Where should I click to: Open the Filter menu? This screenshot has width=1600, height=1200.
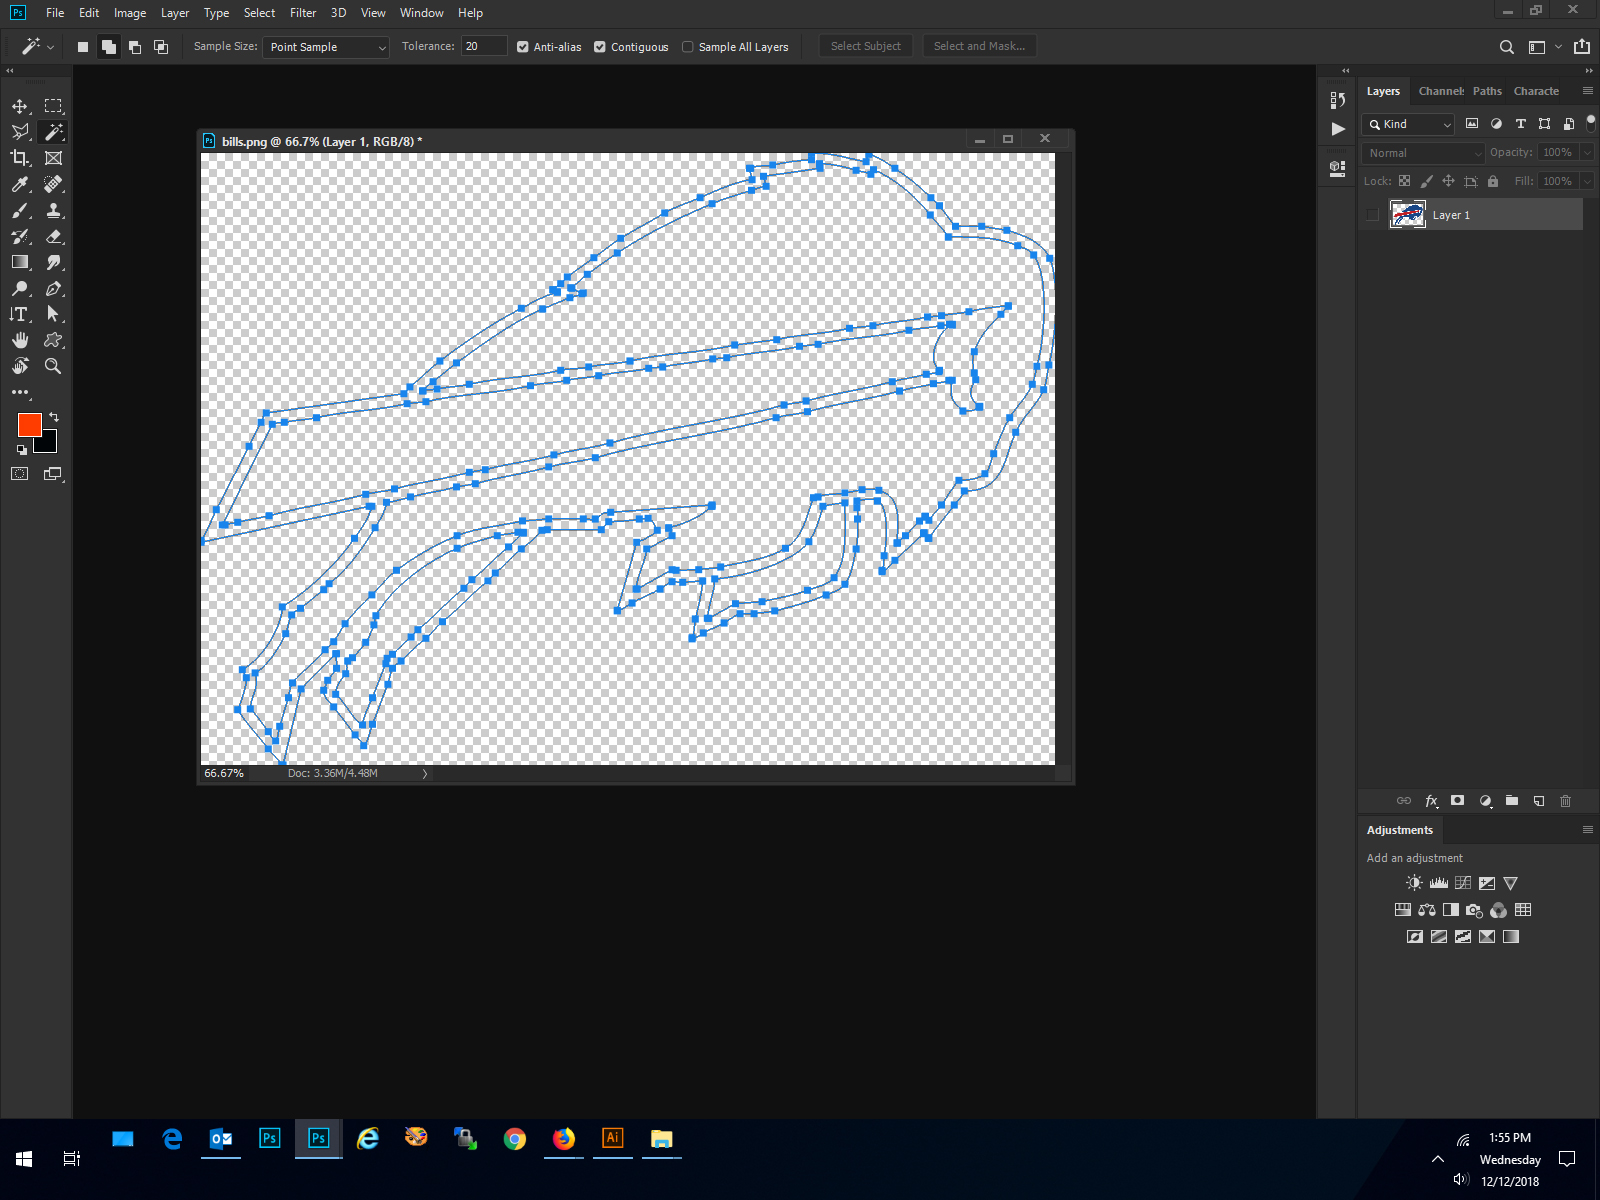(x=303, y=13)
